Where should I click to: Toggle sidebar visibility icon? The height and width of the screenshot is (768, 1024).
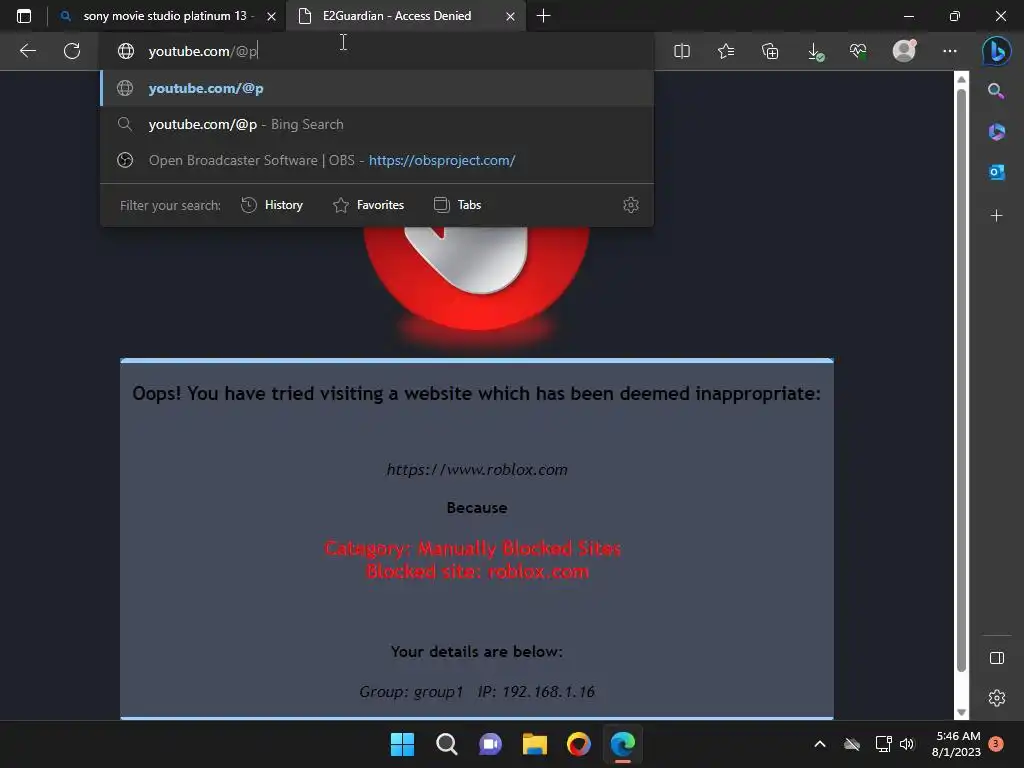click(x=997, y=658)
